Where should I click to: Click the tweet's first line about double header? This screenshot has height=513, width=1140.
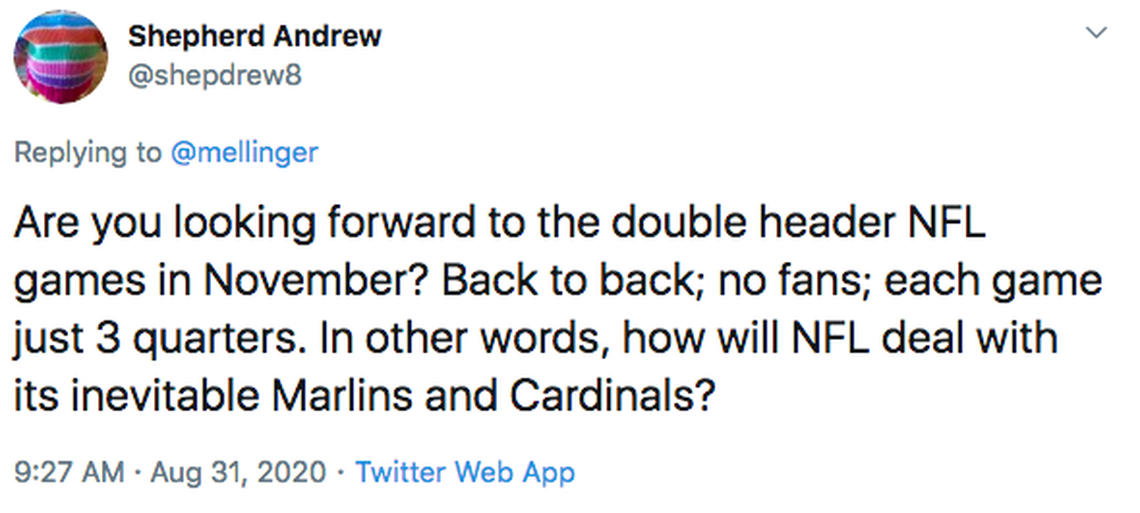[500, 224]
